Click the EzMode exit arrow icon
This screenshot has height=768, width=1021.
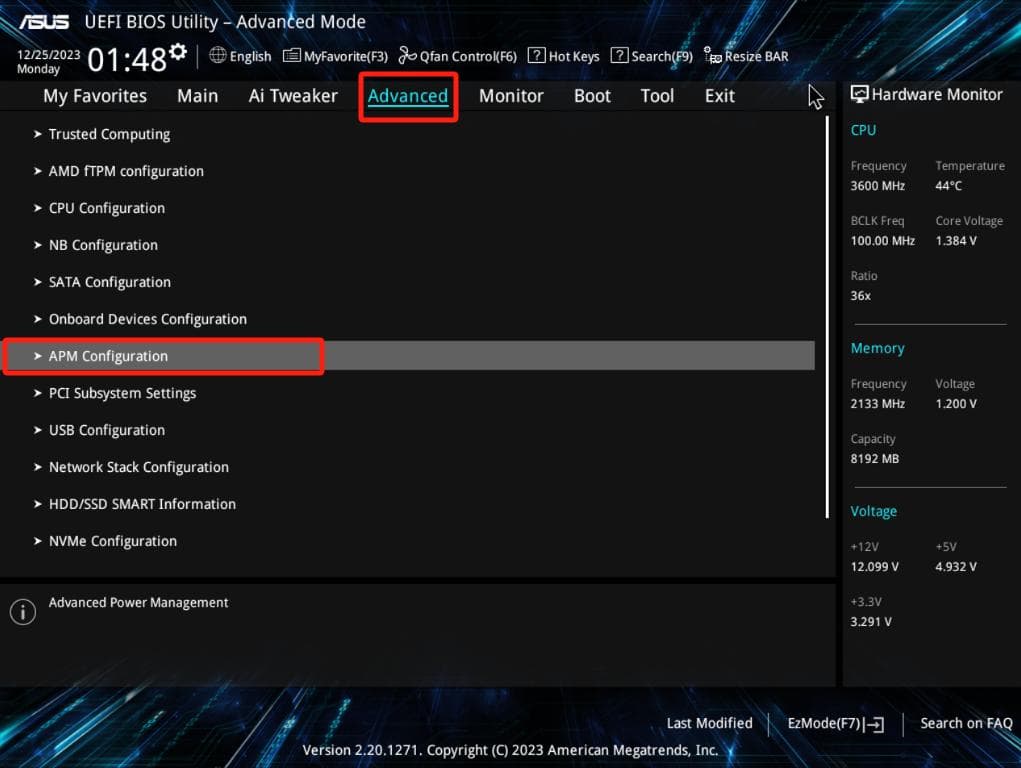(876, 724)
